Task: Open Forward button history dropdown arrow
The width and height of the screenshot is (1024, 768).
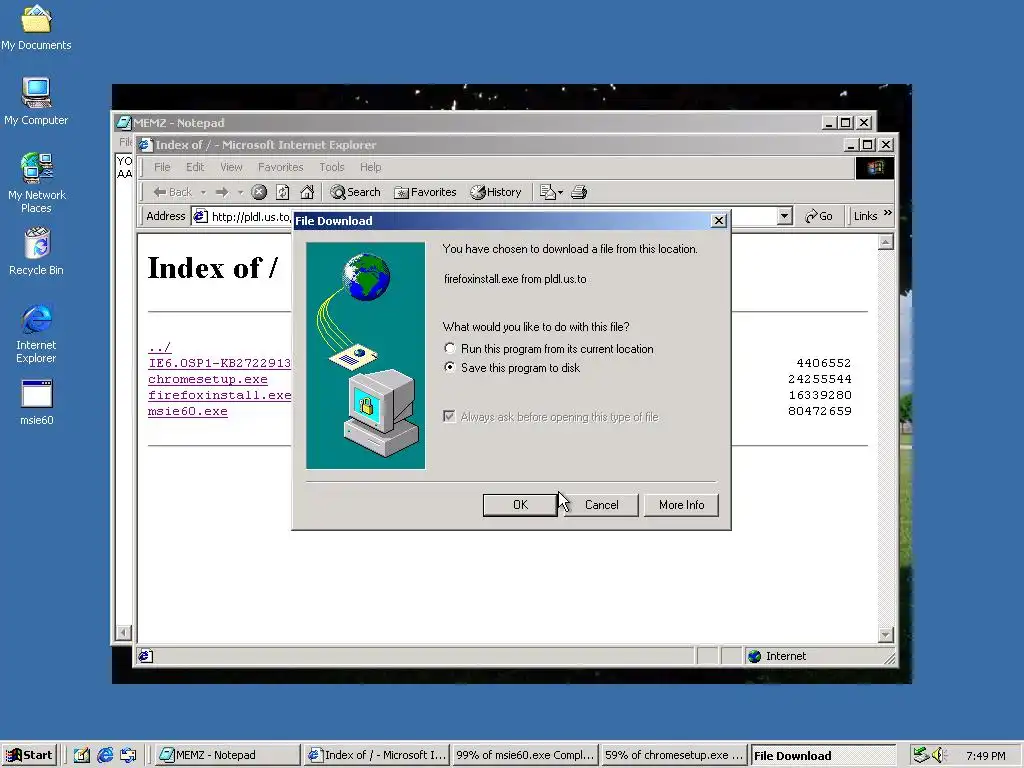Action: coord(241,192)
